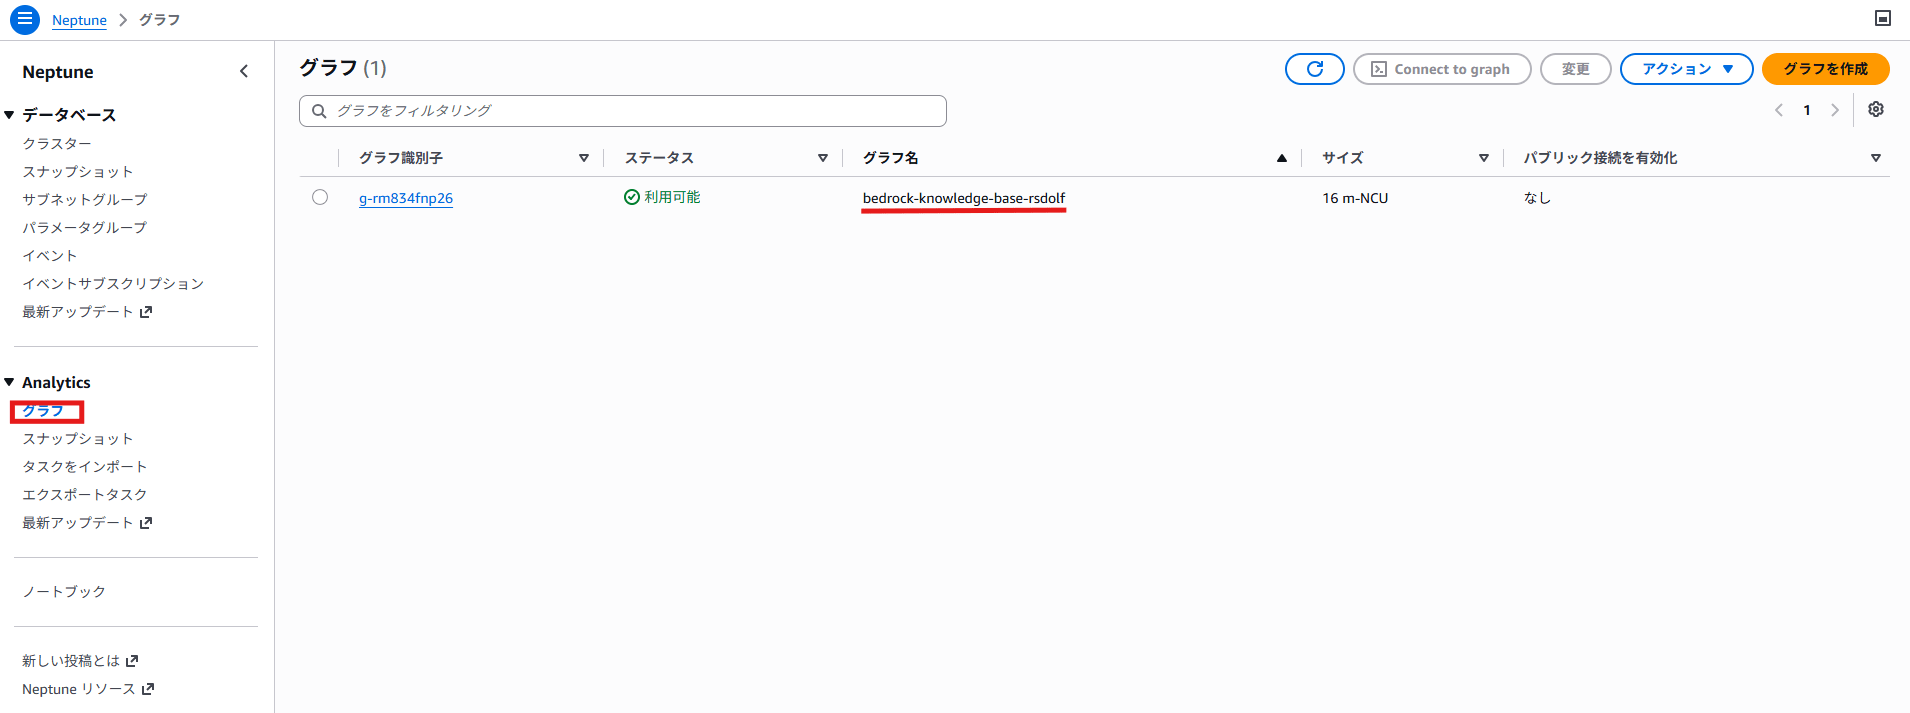
Task: Open サブネットグループ in the sidebar
Action: tap(85, 200)
